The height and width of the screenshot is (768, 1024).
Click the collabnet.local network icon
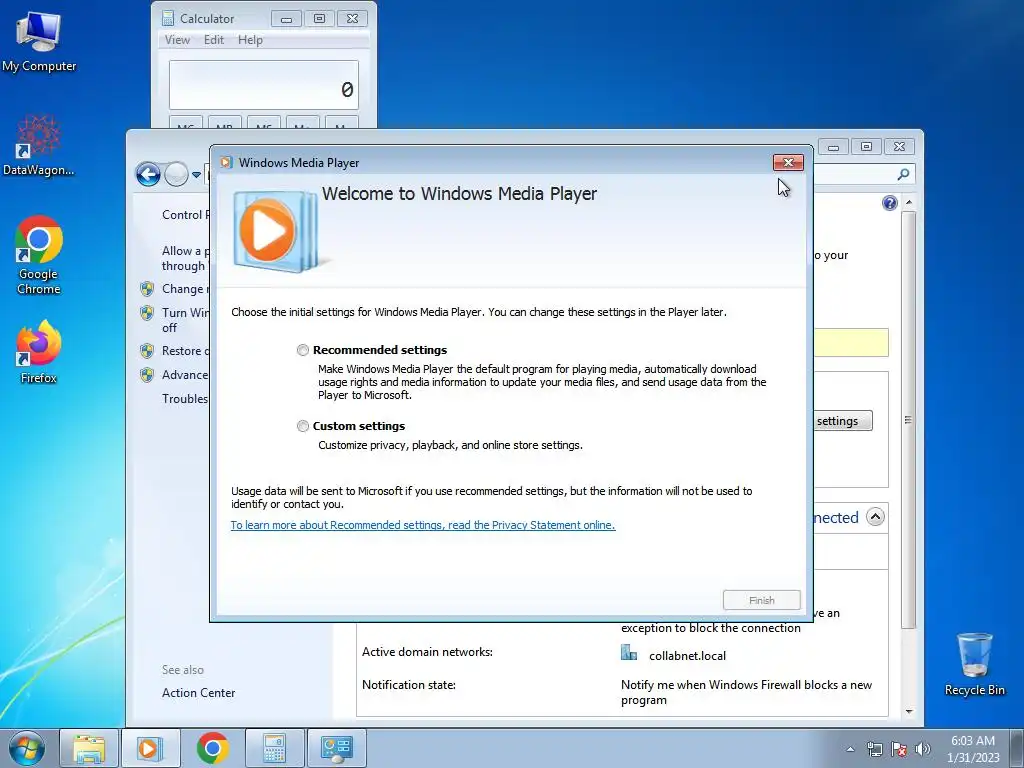pos(629,652)
